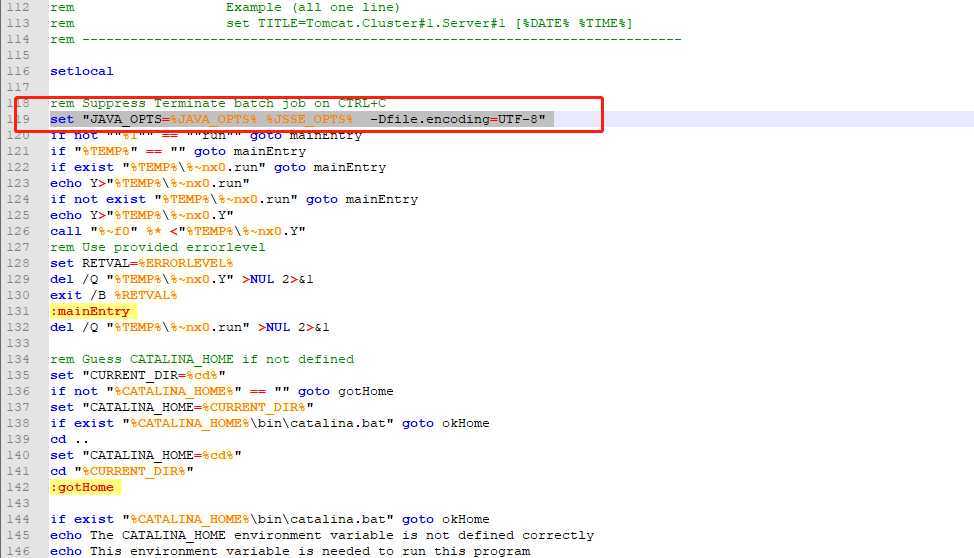Click the 'call "%~f0"' line

pos(178,231)
